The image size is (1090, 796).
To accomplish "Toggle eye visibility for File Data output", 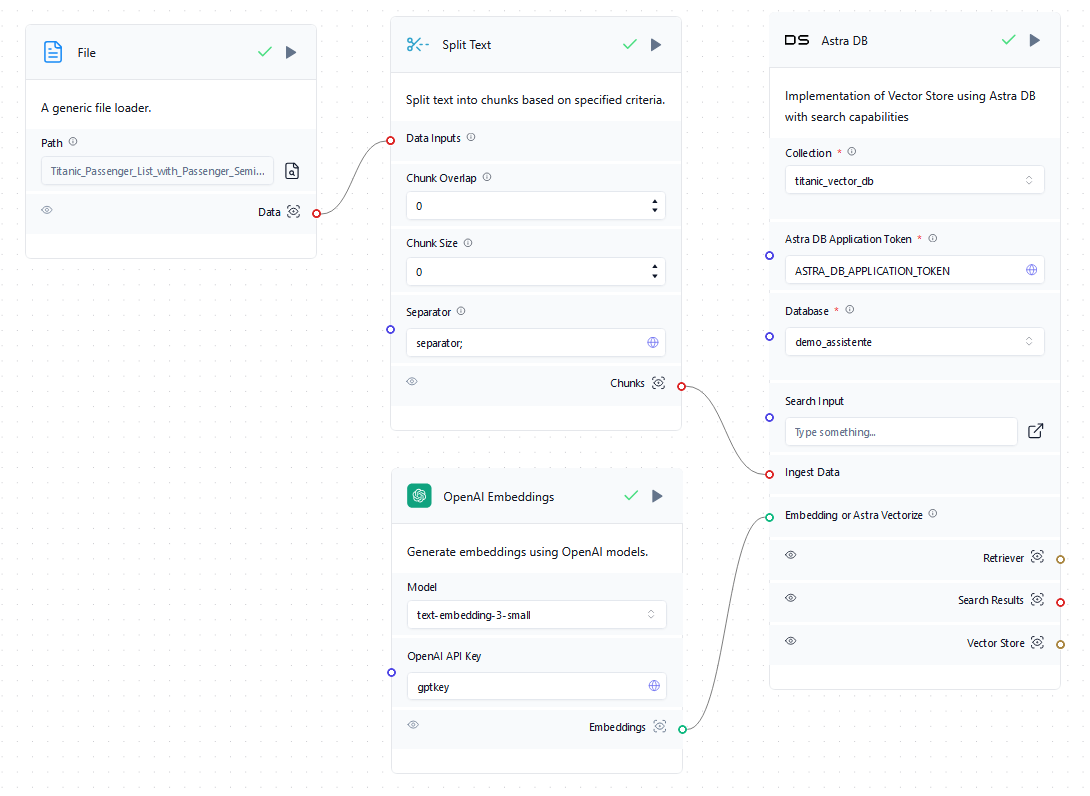I will pyautogui.click(x=47, y=210).
